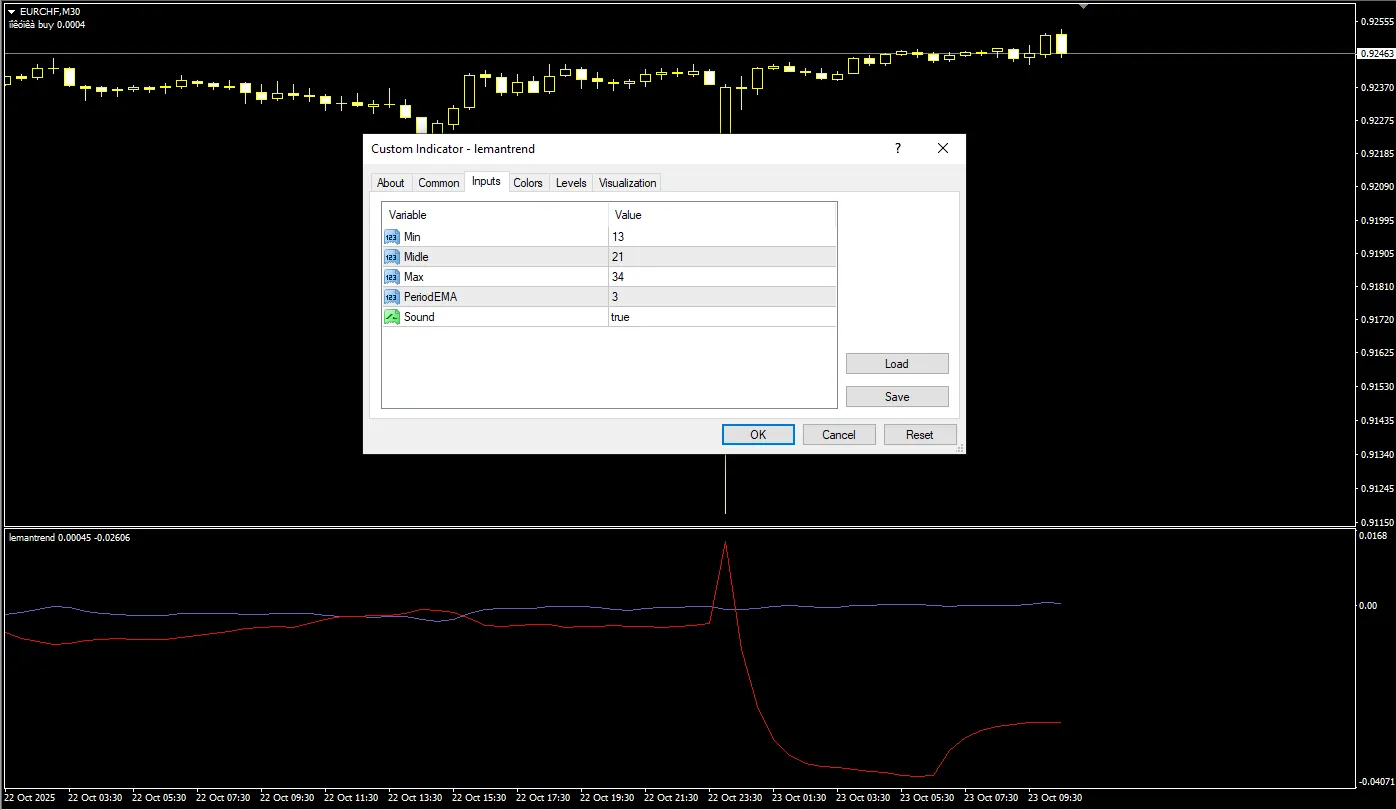Image resolution: width=1396 pixels, height=810 pixels.
Task: Switch to the Levels tab
Action: 571,183
